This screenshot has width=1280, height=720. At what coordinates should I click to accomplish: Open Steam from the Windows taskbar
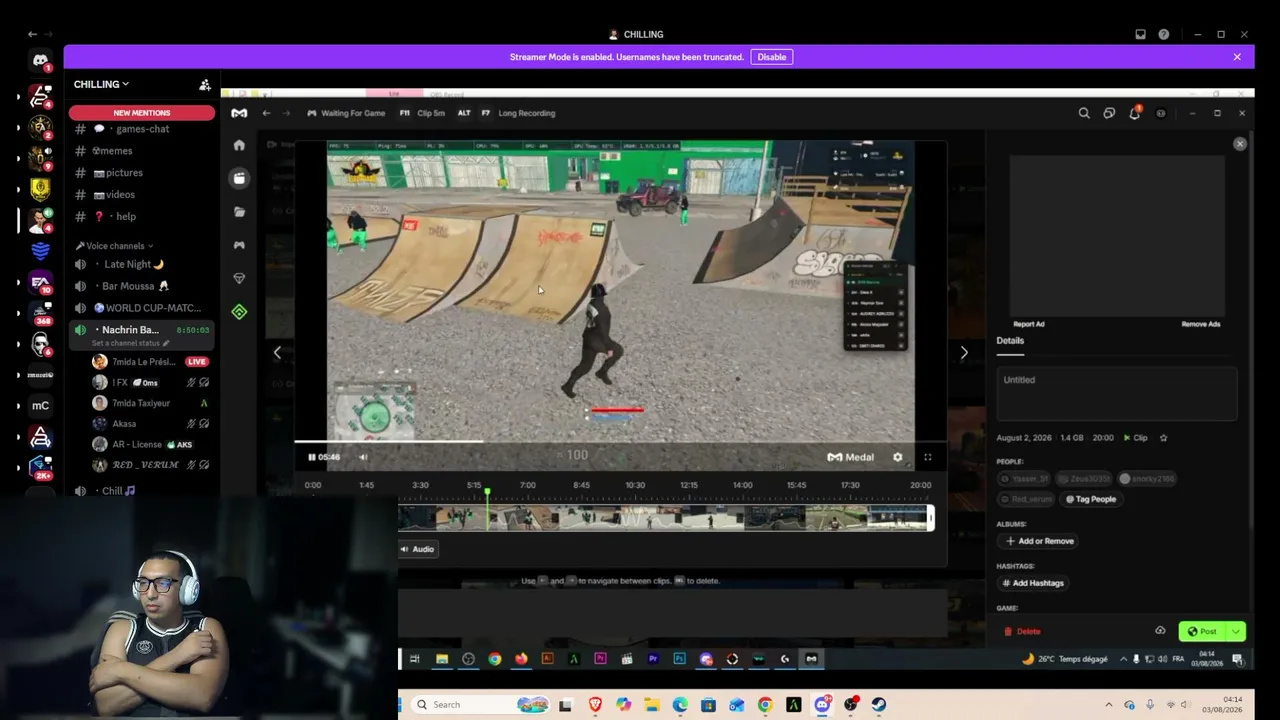pos(879,705)
